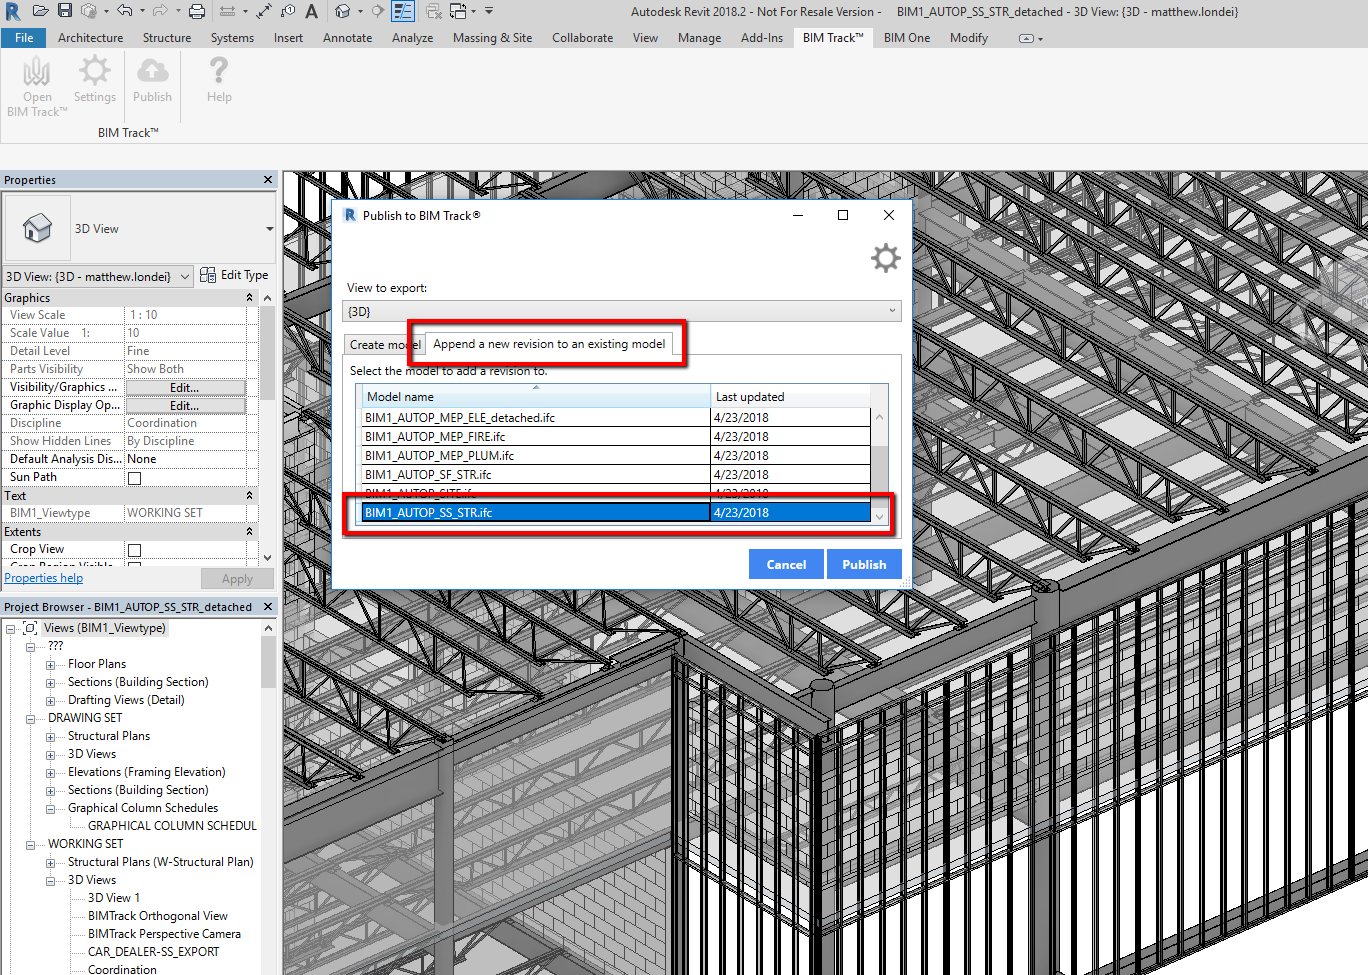The height and width of the screenshot is (975, 1368).
Task: Open the Collaborate ribbon tab
Action: coord(582,38)
